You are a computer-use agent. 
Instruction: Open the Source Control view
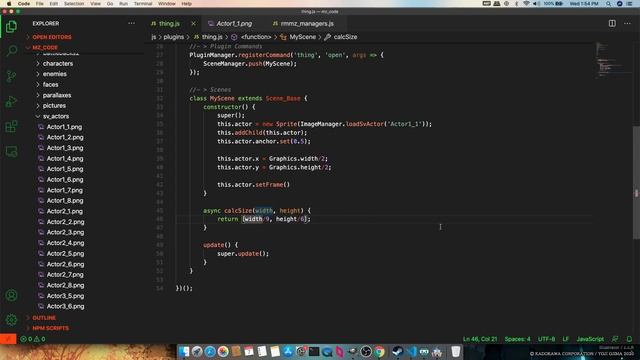coord(11,76)
